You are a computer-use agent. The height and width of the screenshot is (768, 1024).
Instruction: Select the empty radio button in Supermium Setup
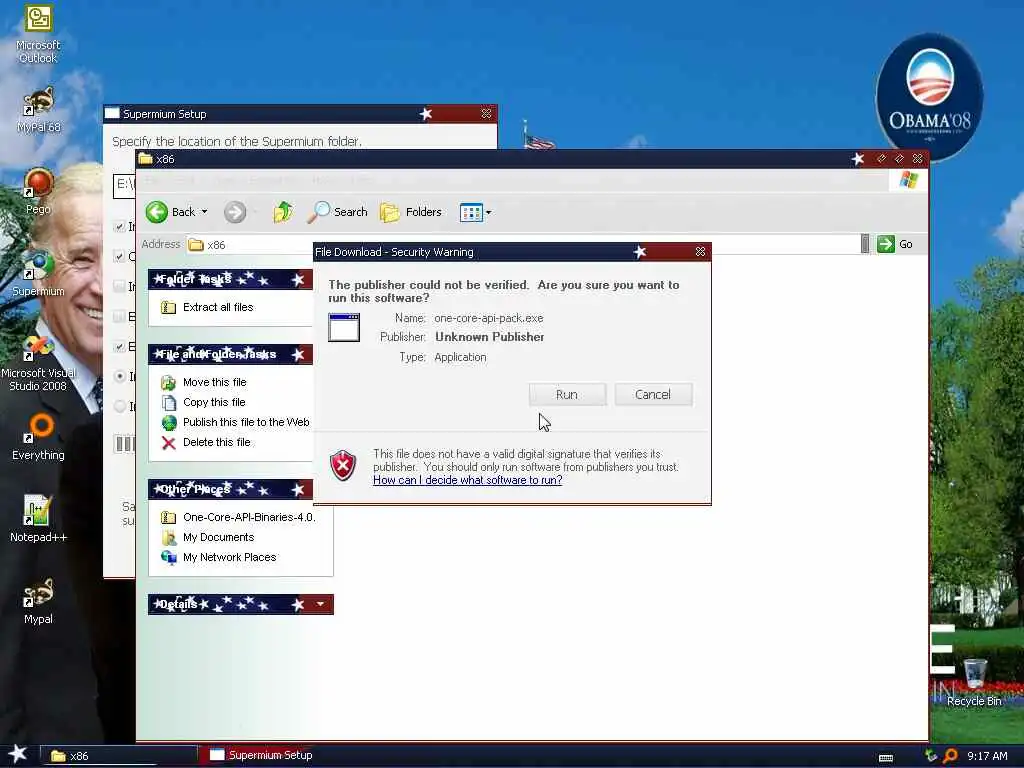(120, 406)
